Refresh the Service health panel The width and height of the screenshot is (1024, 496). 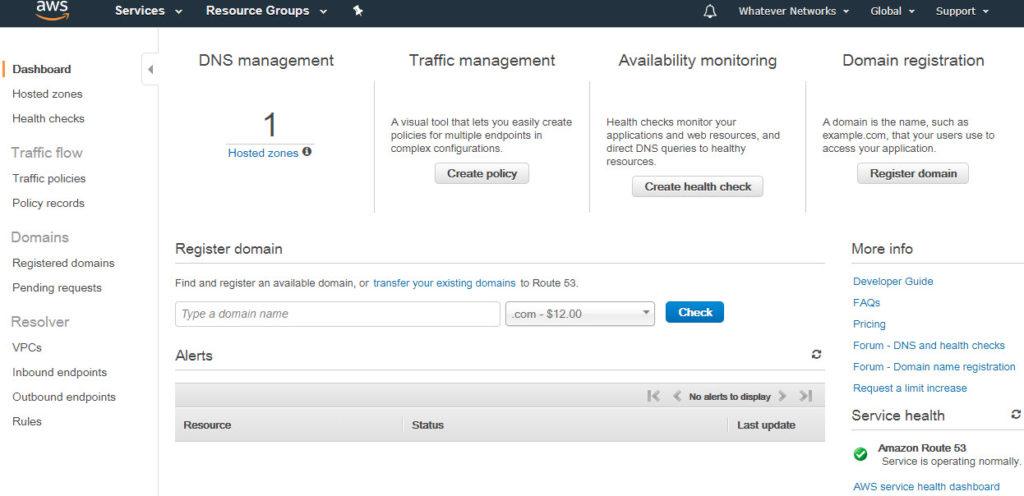1016,414
